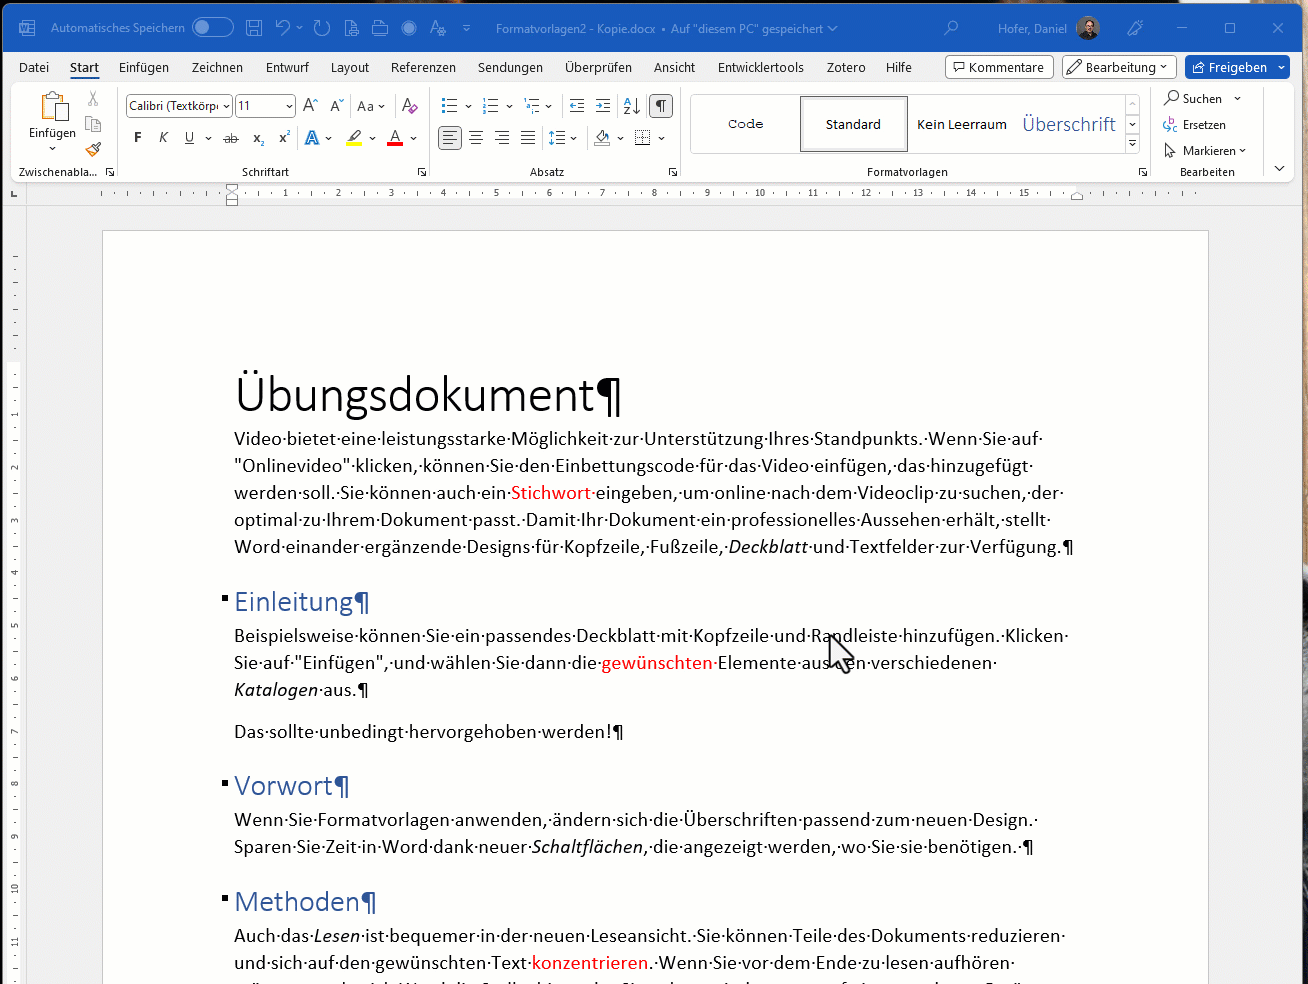Viewport: 1308px width, 984px height.
Task: Sort the selection alphabetically
Action: pyautogui.click(x=631, y=106)
